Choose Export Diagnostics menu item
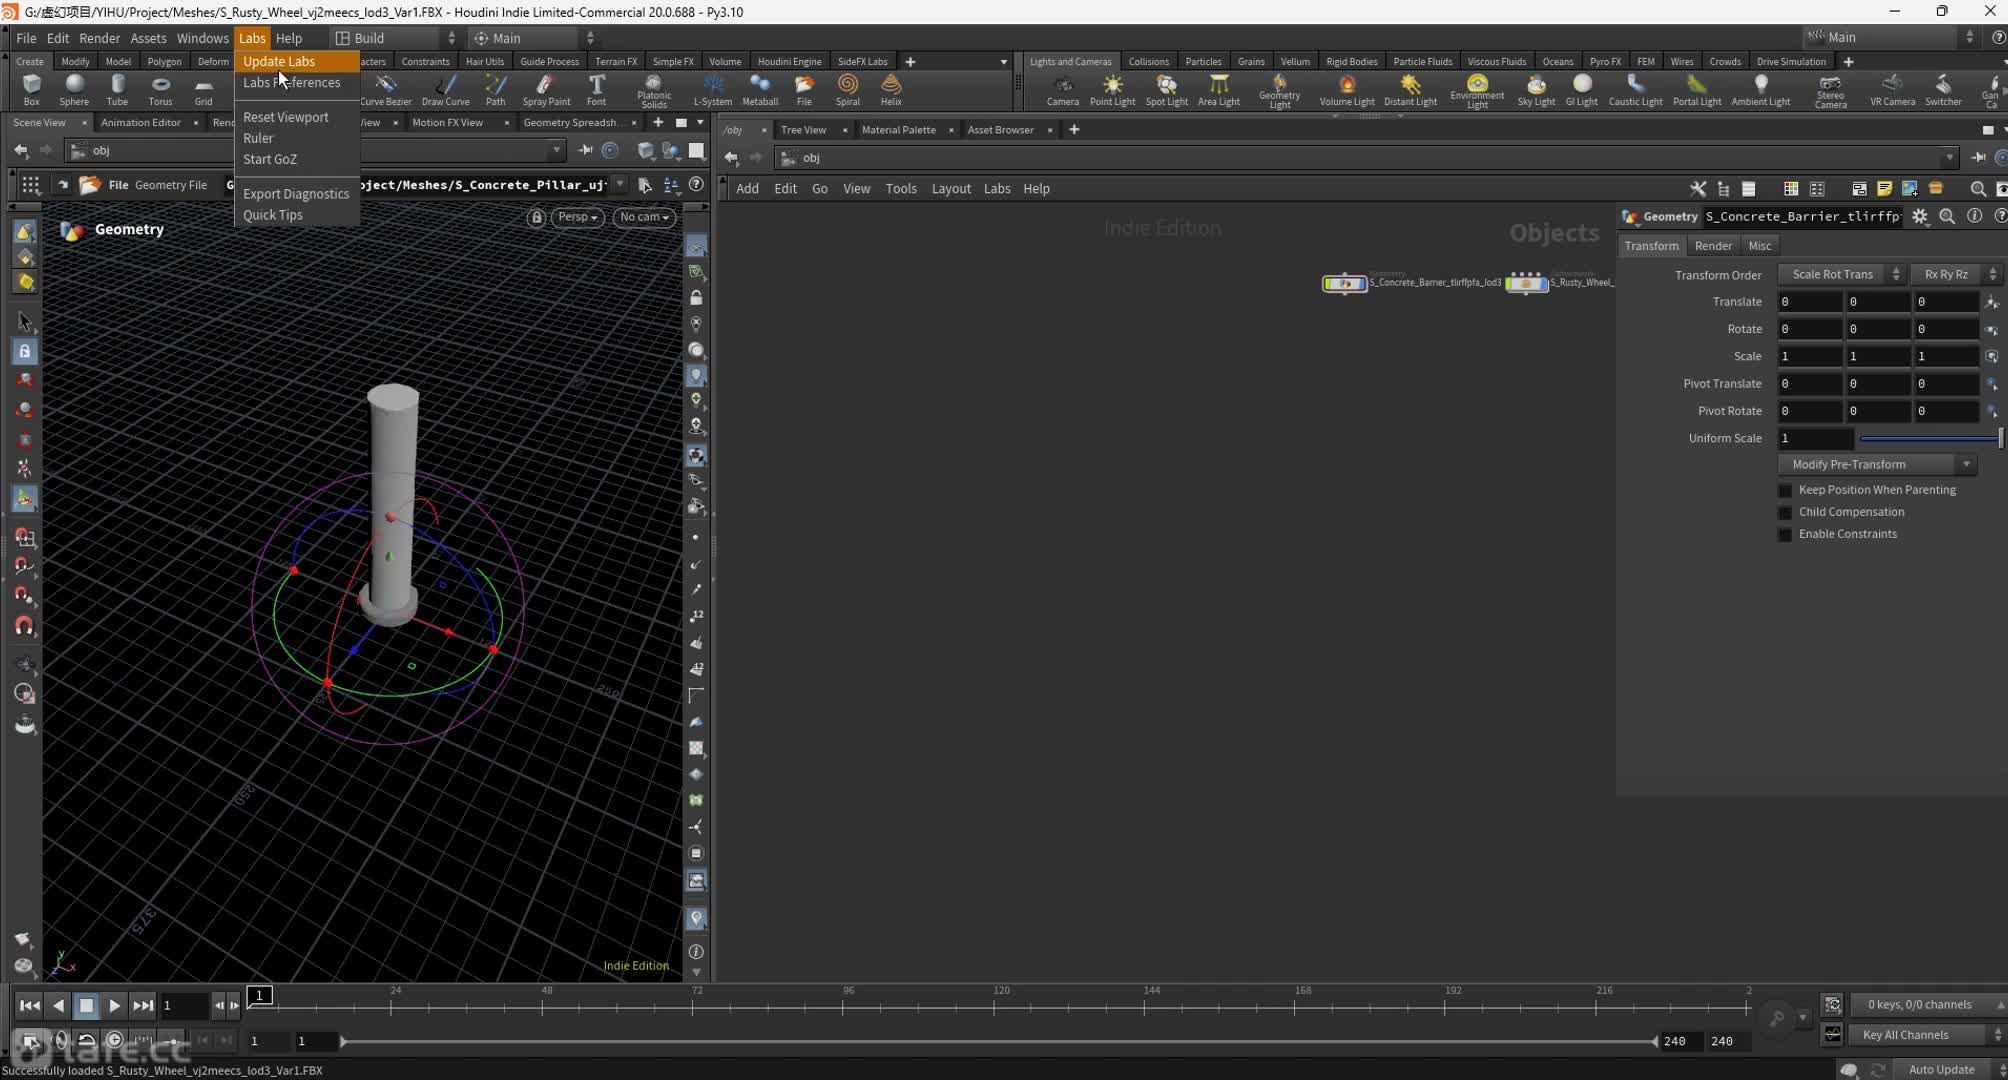This screenshot has width=2008, height=1080. pyautogui.click(x=296, y=194)
